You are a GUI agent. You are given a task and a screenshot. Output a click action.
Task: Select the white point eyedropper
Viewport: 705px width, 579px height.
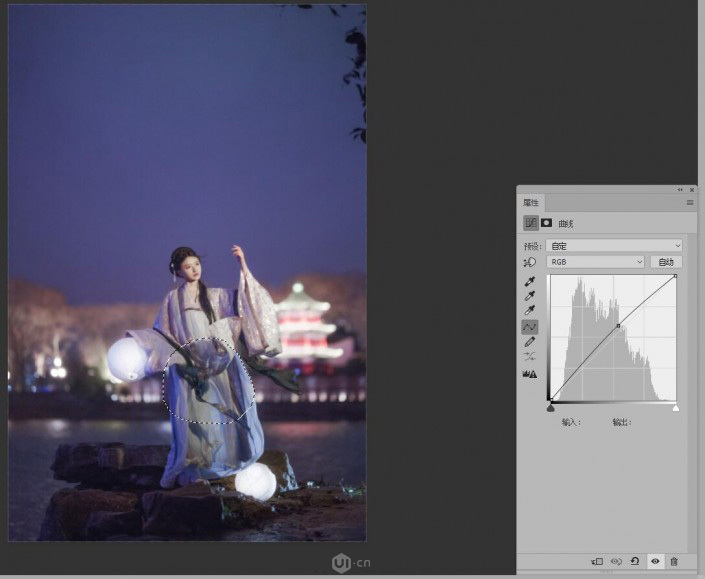click(529, 311)
